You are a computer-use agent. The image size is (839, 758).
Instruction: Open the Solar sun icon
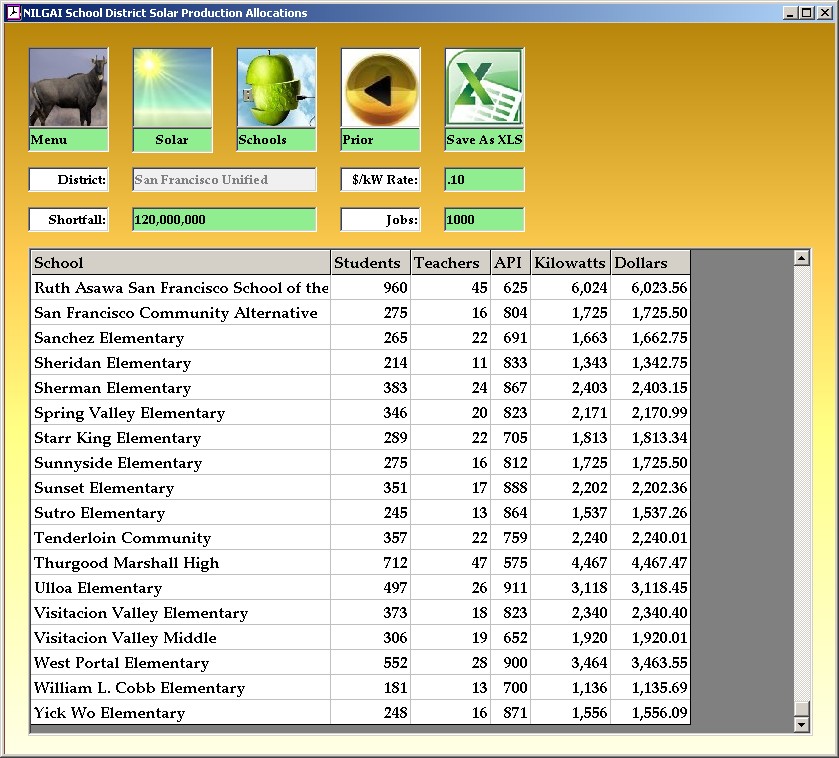[x=172, y=88]
